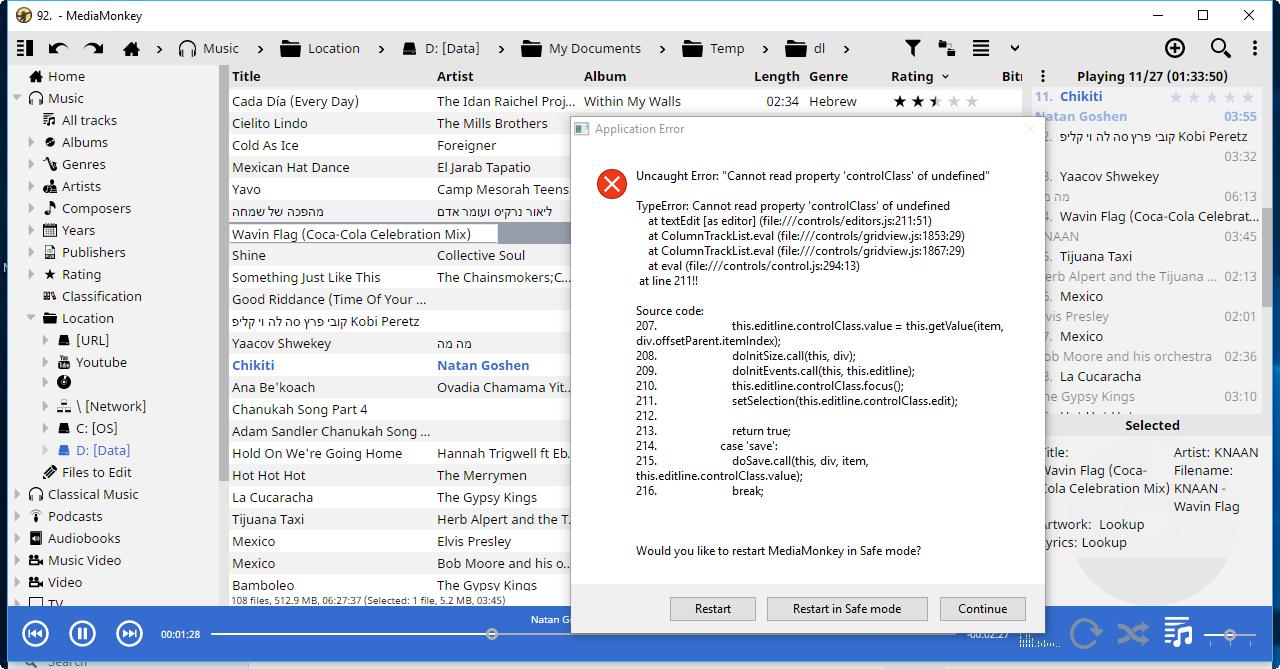This screenshot has width=1280, height=669.
Task: Click the circled plus add icon
Action: click(1175, 48)
